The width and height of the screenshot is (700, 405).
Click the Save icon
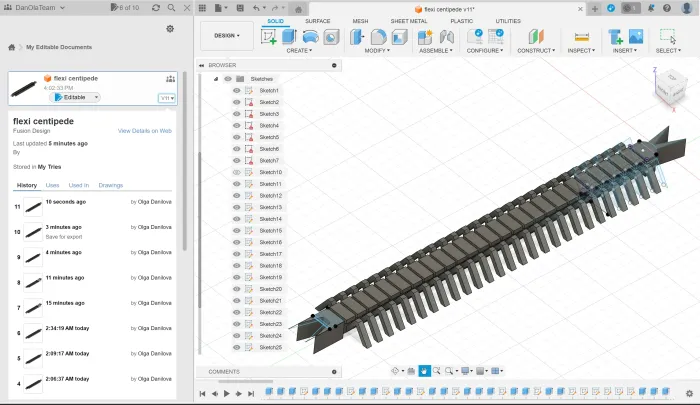(x=240, y=8)
